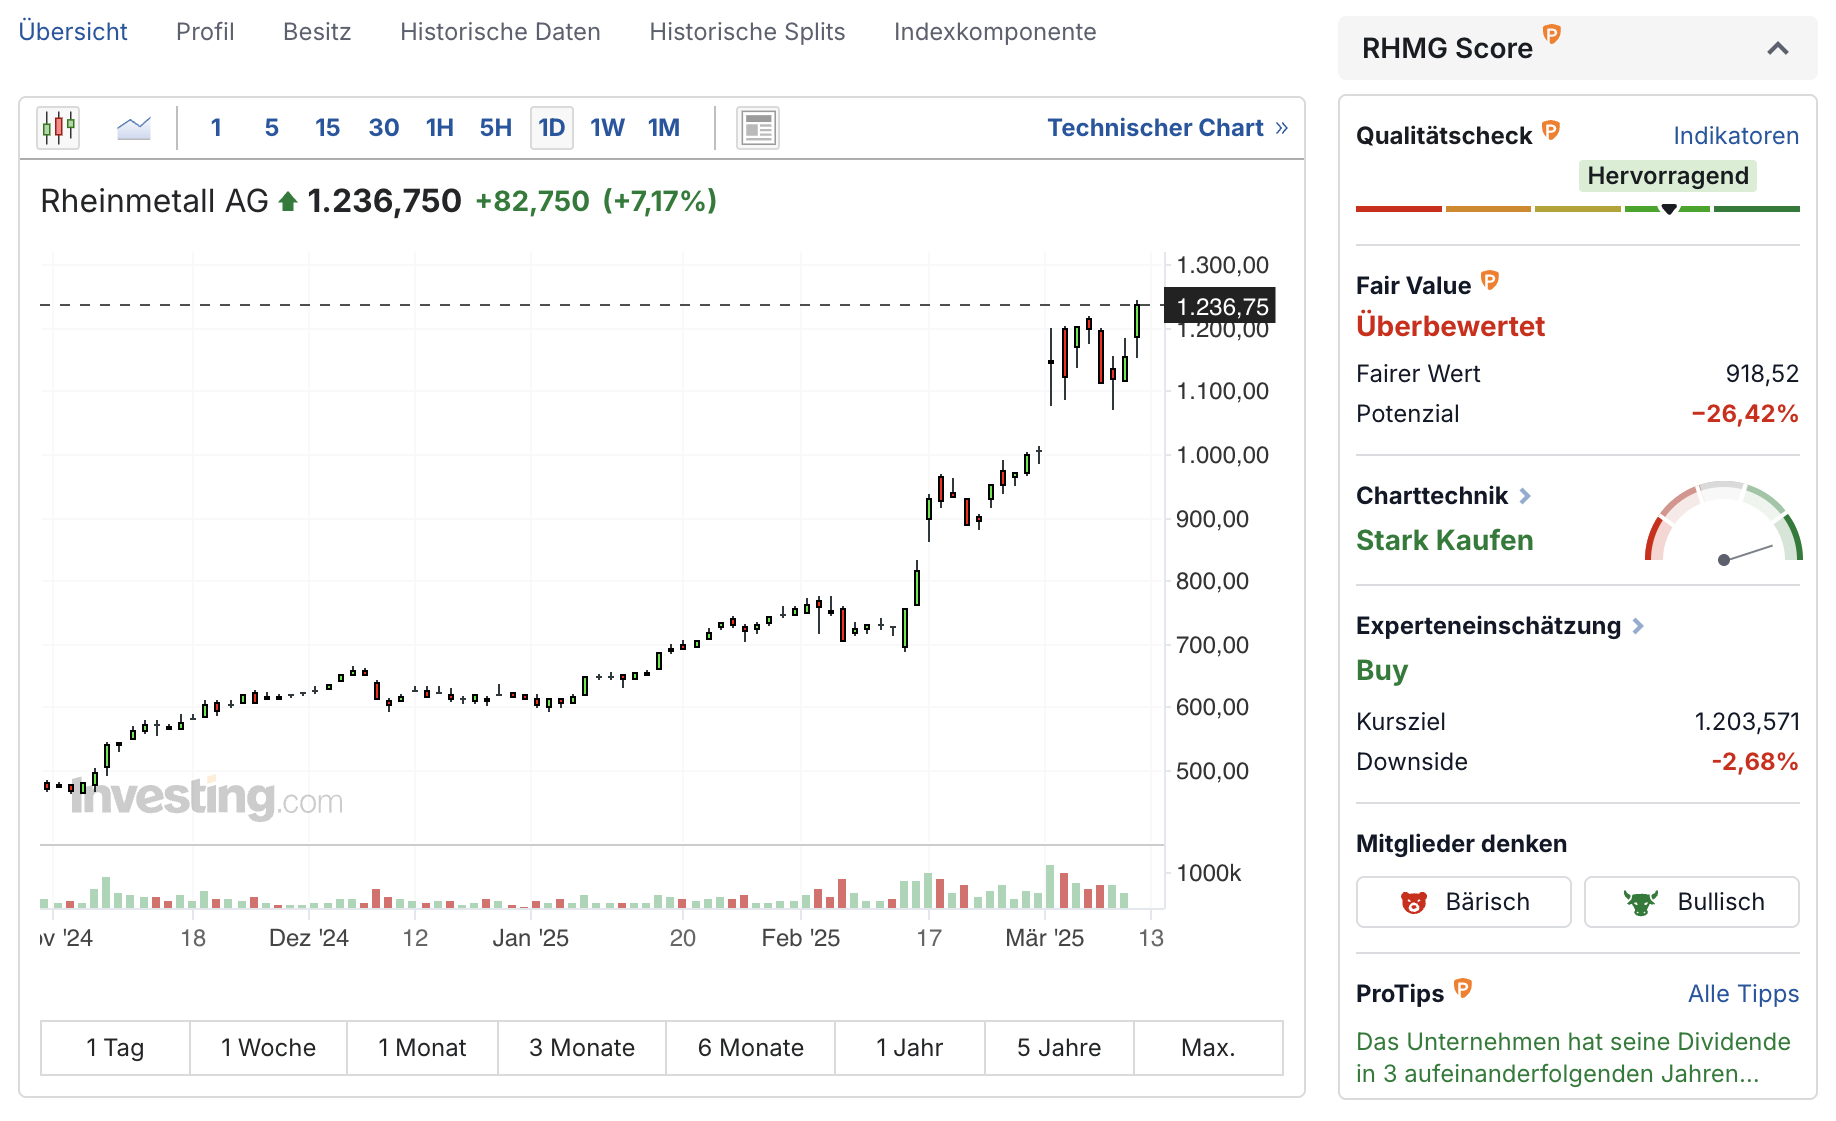
Task: Choose the 5H chart interval
Action: (496, 128)
